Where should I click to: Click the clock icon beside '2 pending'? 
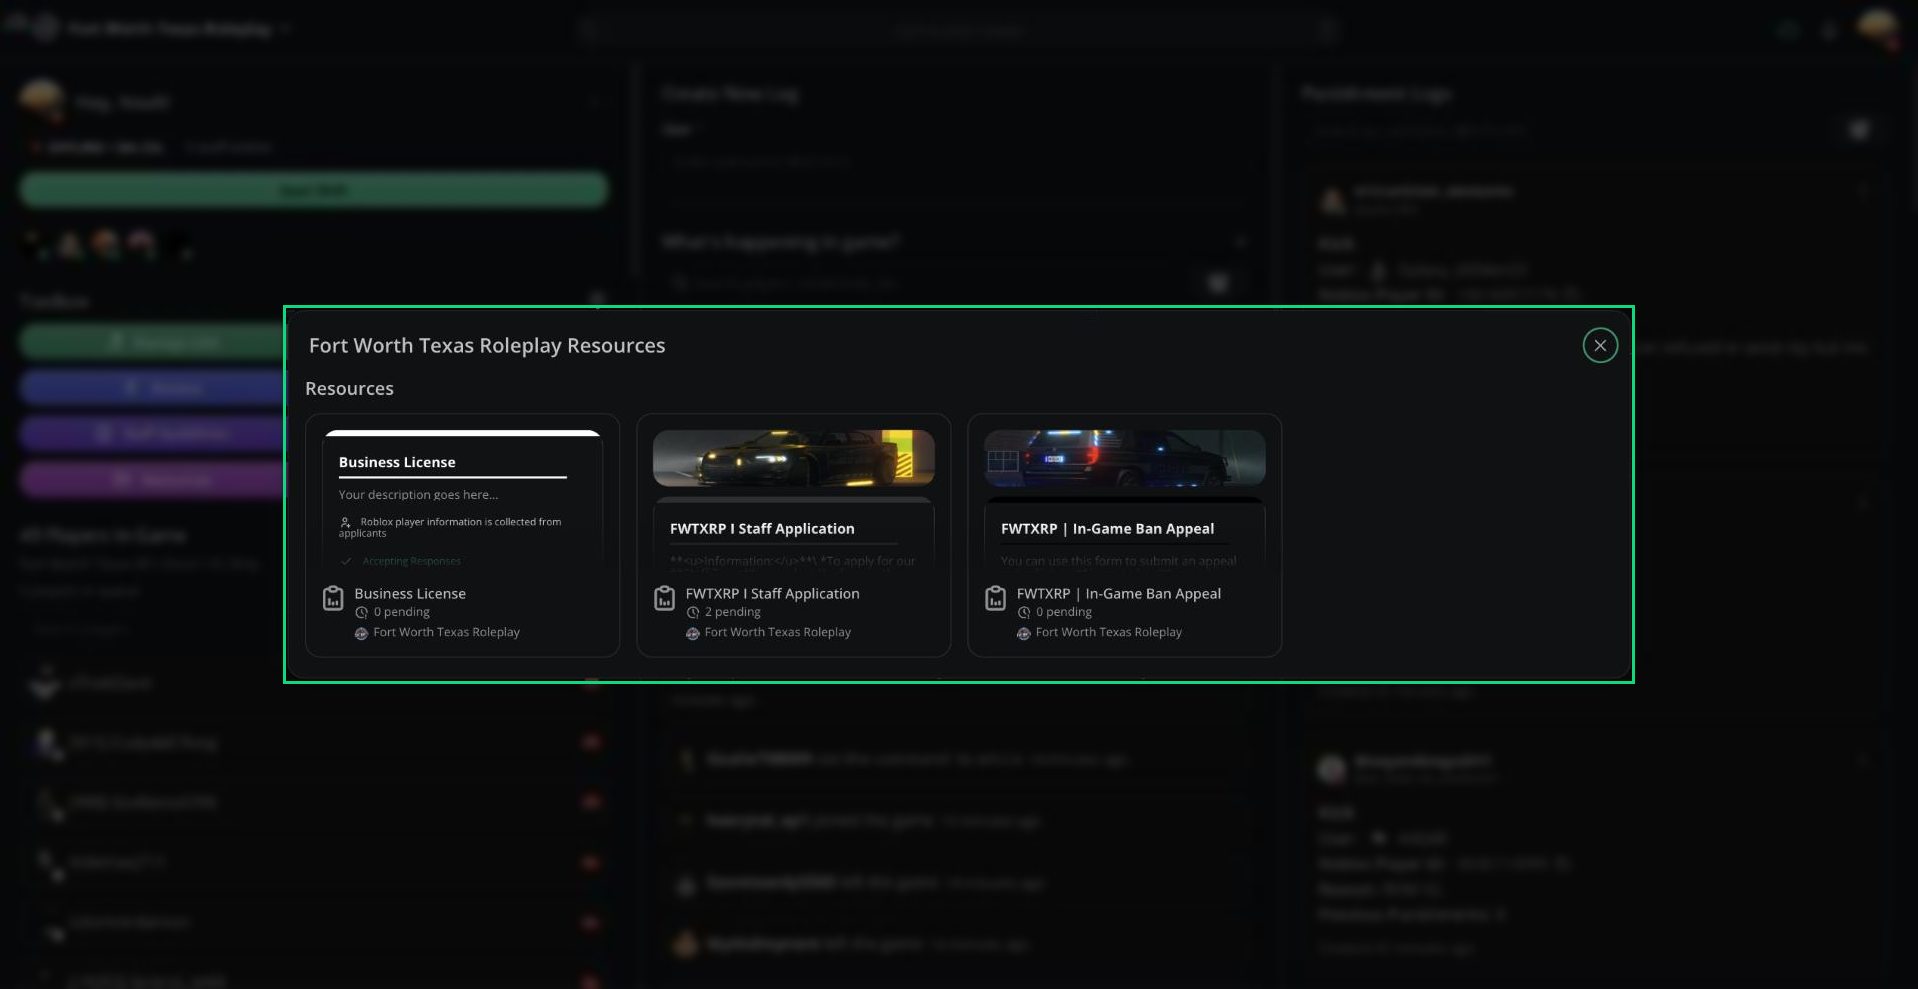692,612
